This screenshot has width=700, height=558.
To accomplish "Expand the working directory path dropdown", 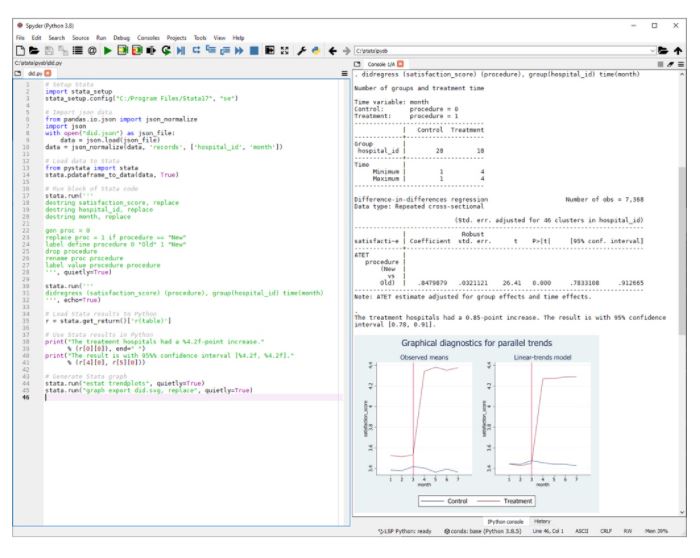I will [x=653, y=51].
